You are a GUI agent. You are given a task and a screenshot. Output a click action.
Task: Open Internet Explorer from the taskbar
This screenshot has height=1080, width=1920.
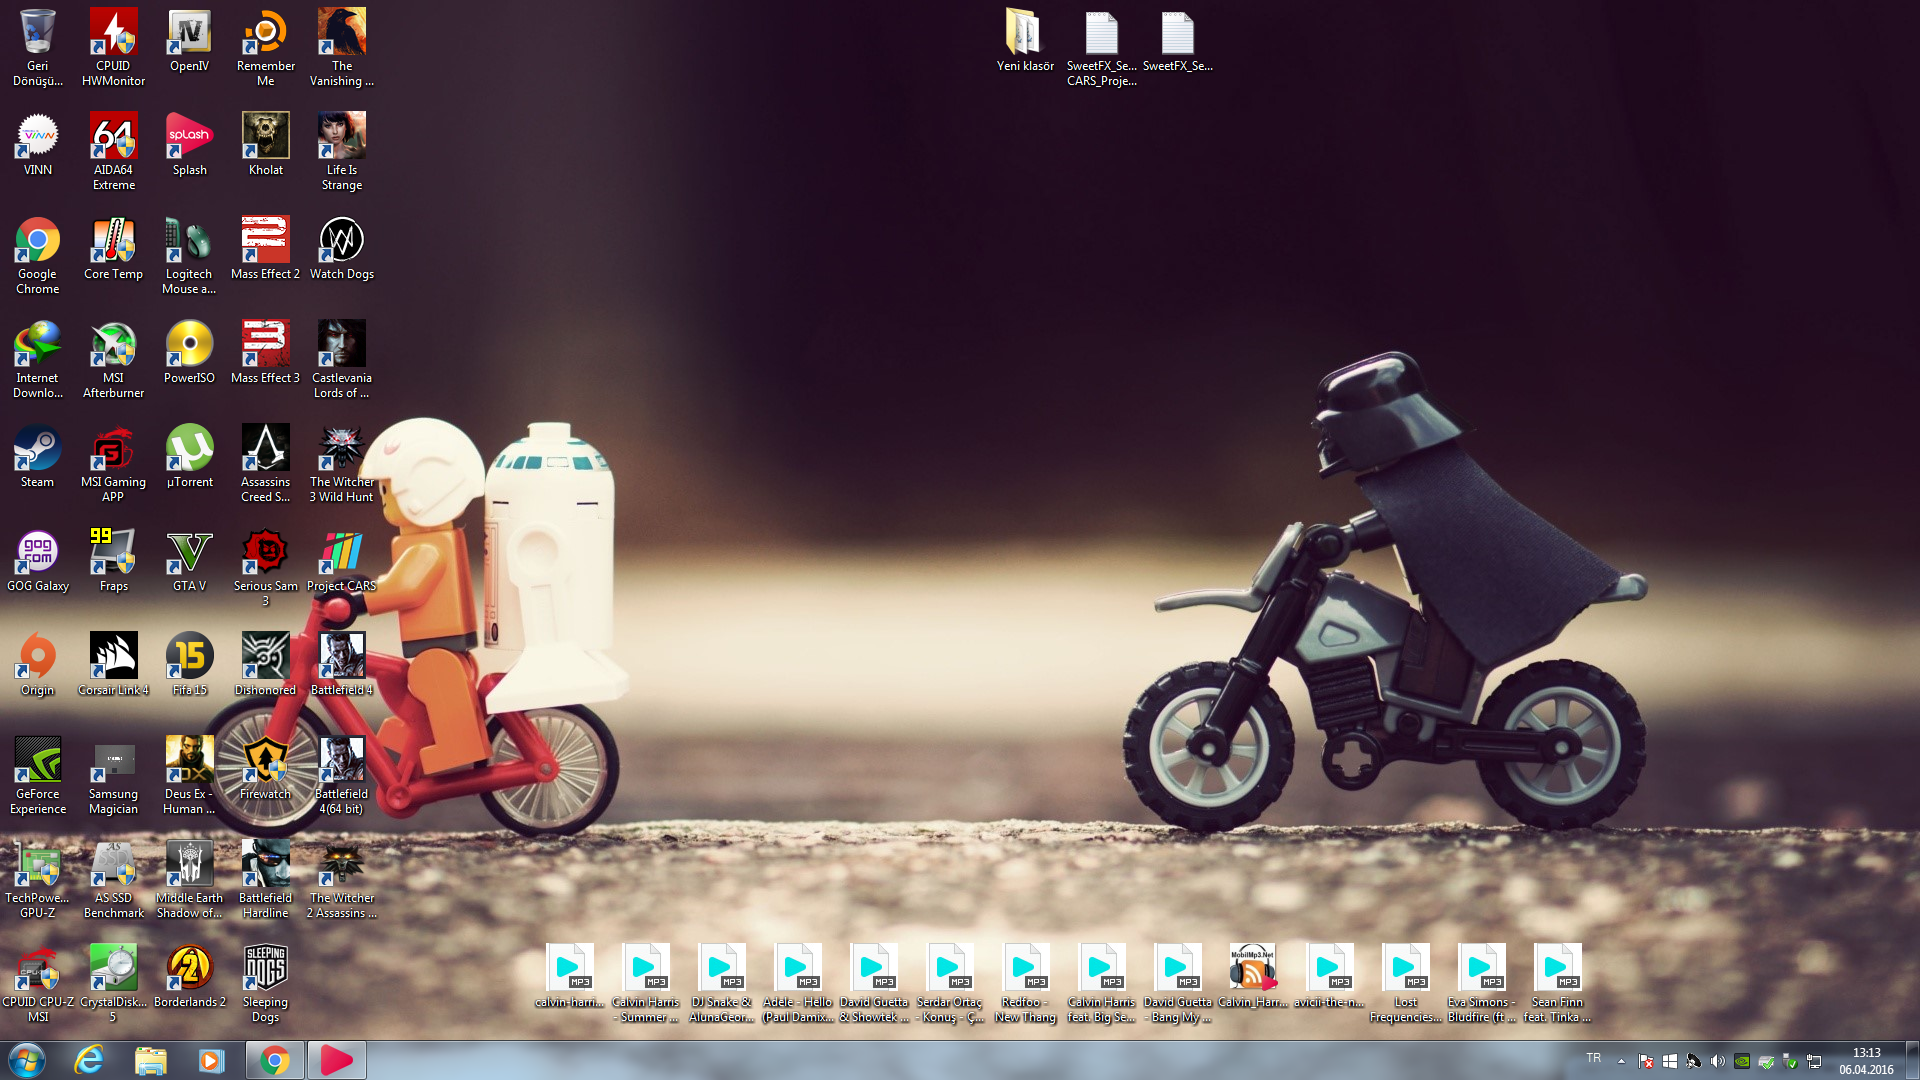point(89,1060)
